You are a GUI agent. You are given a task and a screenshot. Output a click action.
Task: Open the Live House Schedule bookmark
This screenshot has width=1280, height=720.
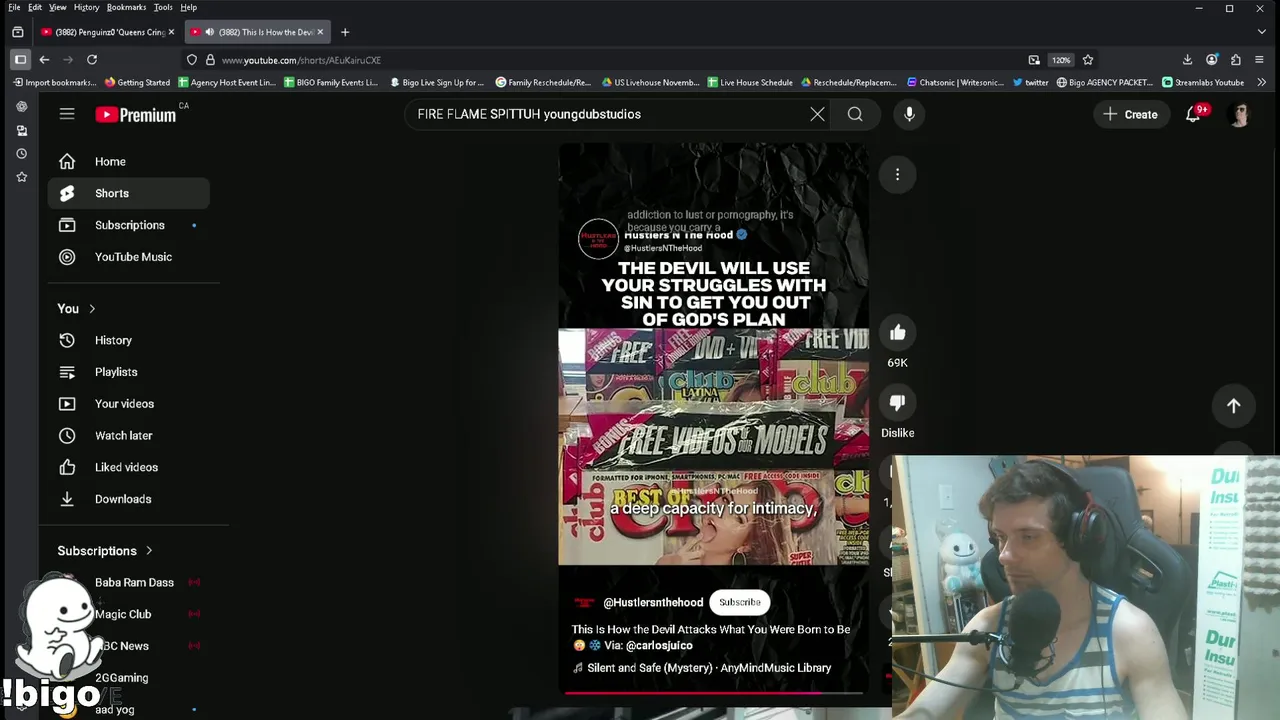point(750,82)
